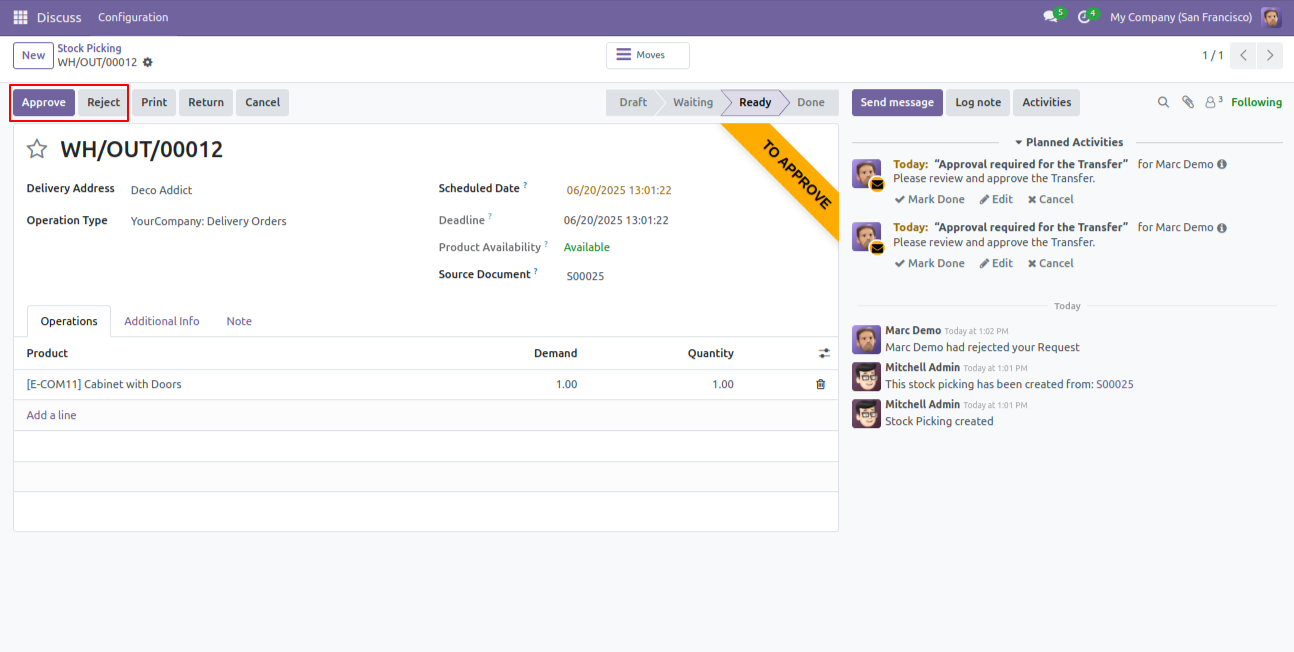Select the Done status stage
The width and height of the screenshot is (1294, 652).
811,102
